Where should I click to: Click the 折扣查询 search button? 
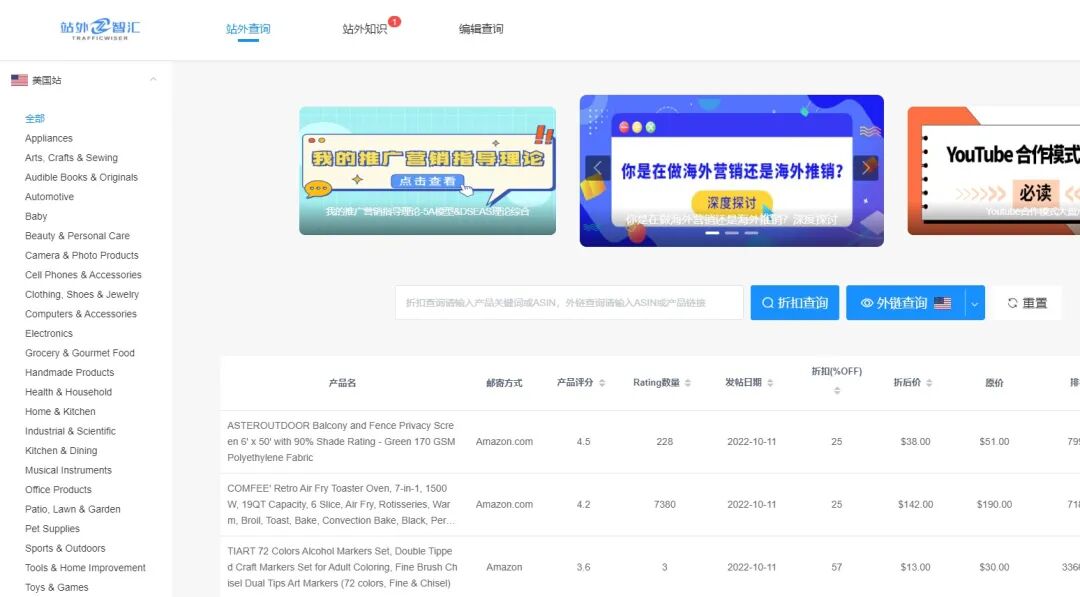(x=795, y=302)
